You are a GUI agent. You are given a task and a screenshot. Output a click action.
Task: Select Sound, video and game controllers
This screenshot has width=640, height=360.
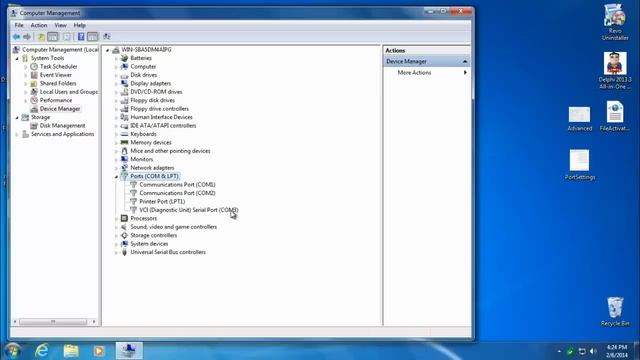click(x=173, y=227)
